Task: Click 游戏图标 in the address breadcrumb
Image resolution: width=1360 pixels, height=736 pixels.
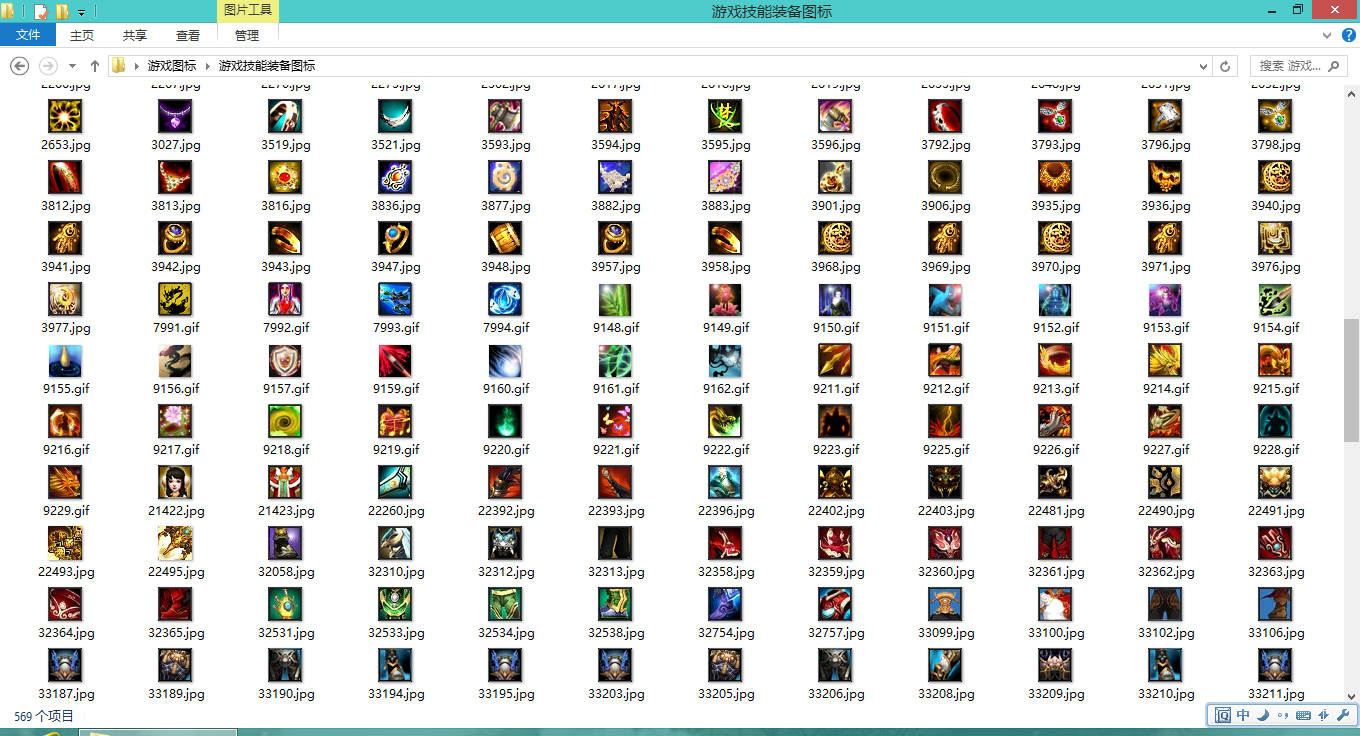Action: (x=172, y=66)
